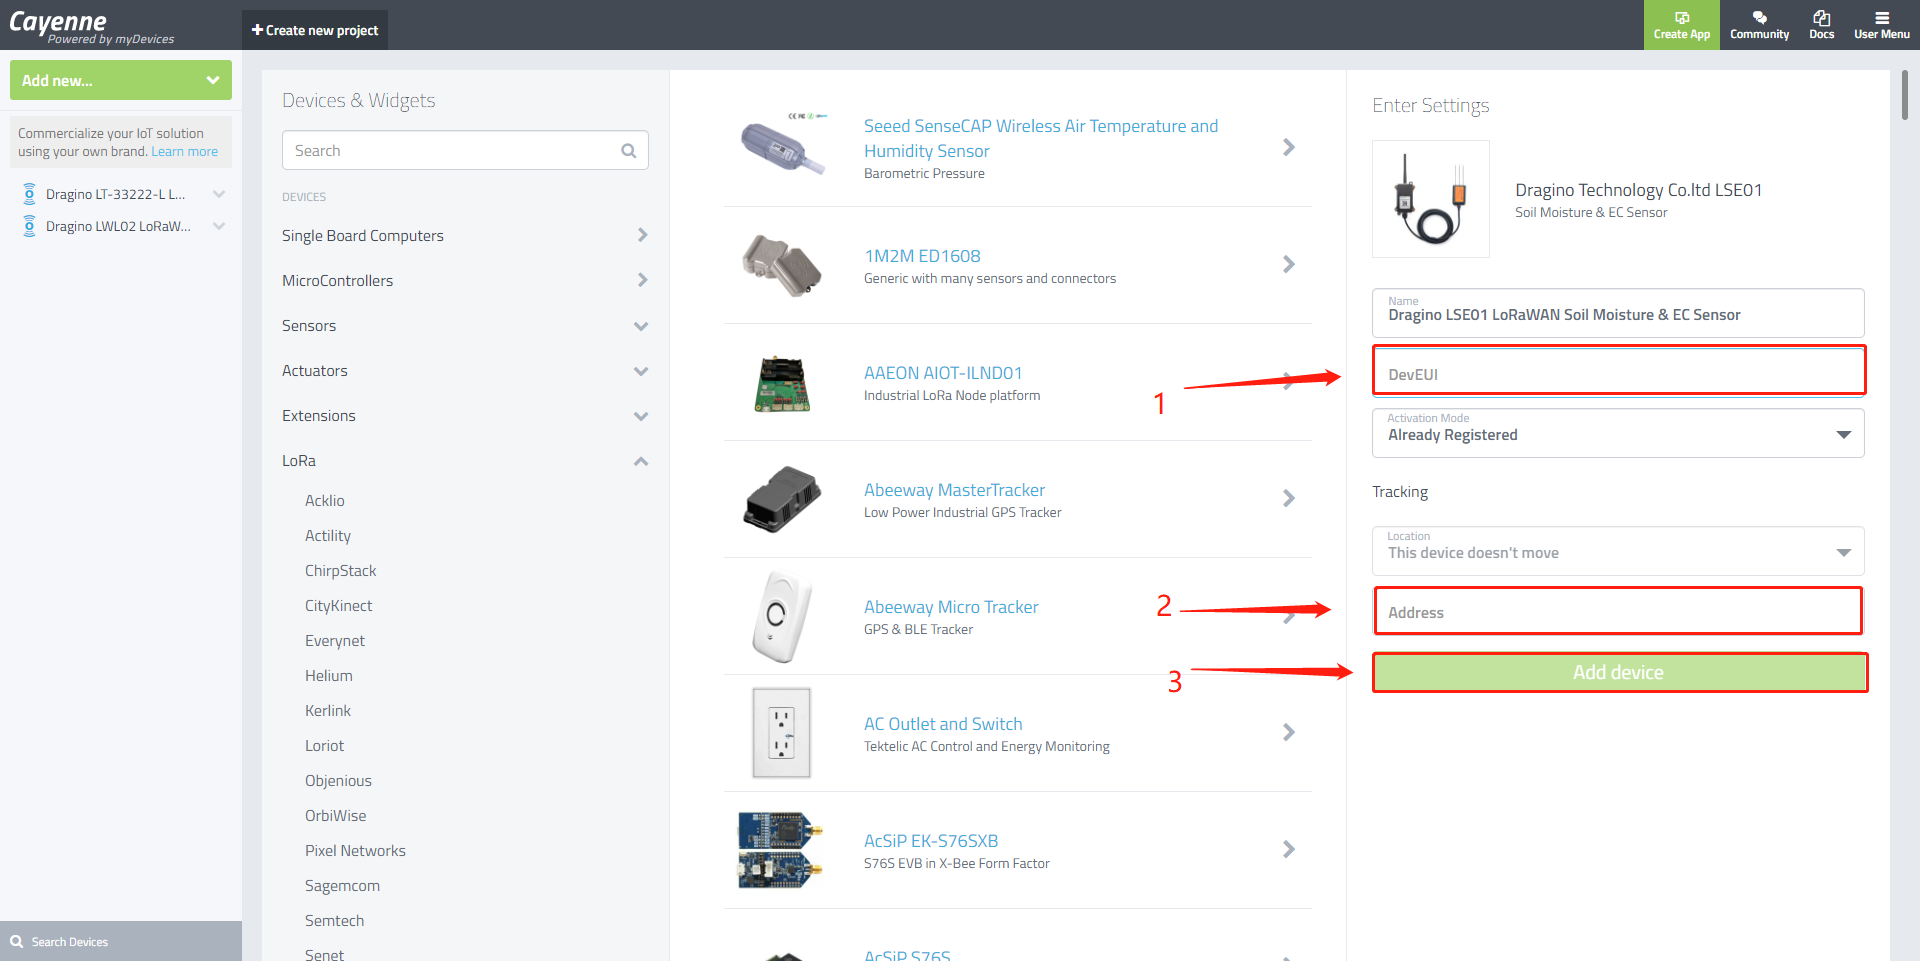Open the Community chat icon
The image size is (1920, 961).
(x=1760, y=18)
